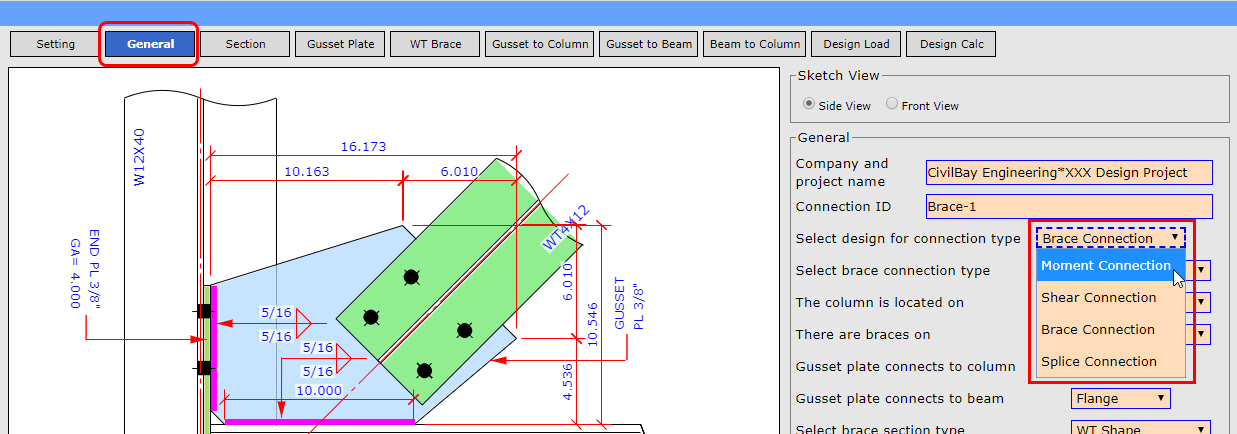1237x434 pixels.
Task: Select Splice Connection option
Action: (1098, 362)
